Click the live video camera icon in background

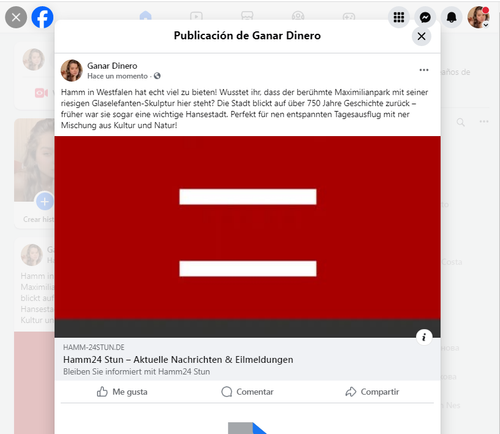point(41,93)
